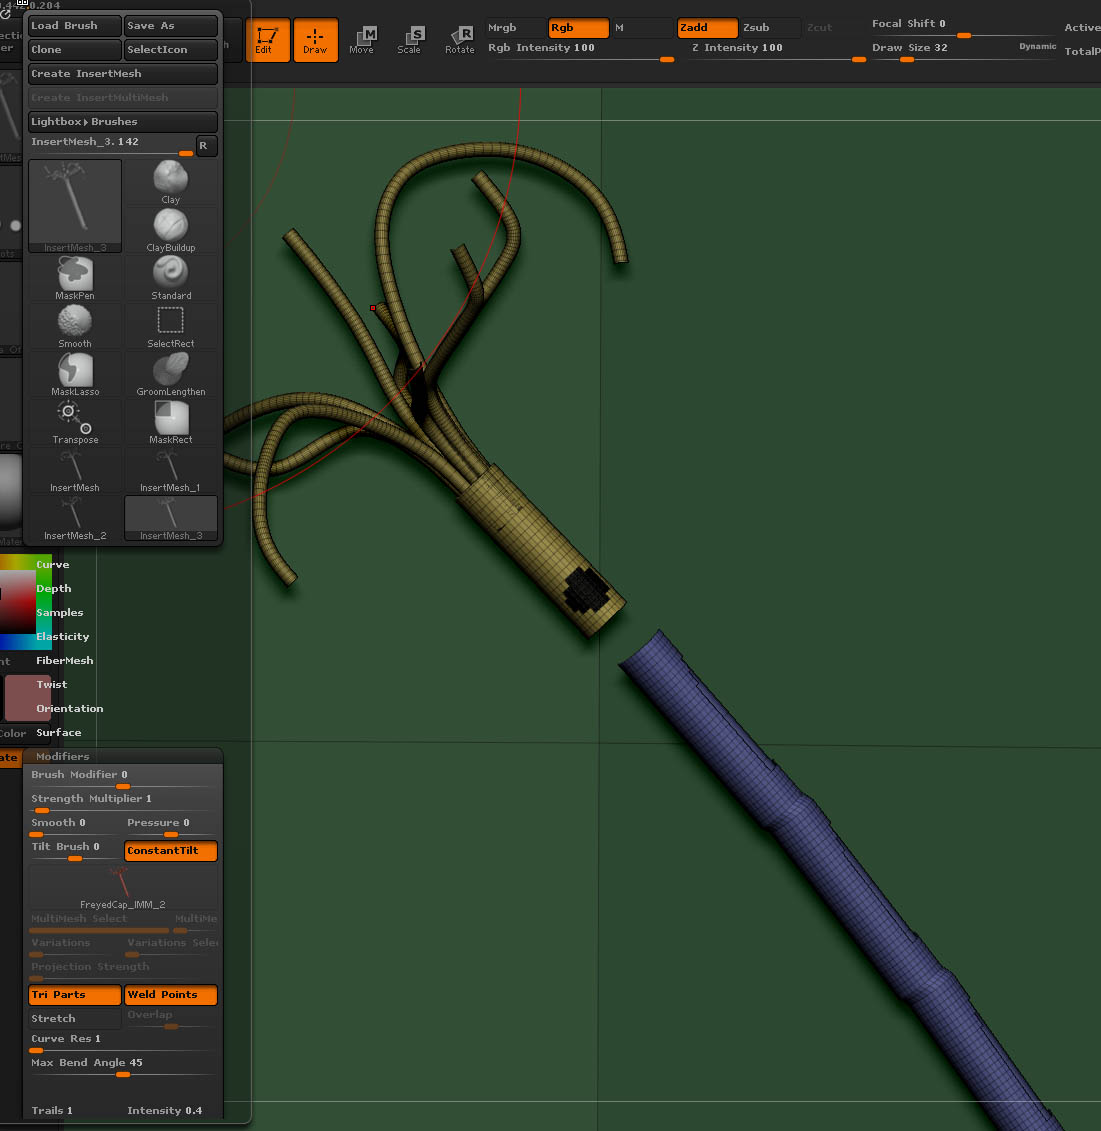This screenshot has width=1101, height=1131.
Task: Adjust the Rgb Intensity slider
Action: (x=581, y=51)
